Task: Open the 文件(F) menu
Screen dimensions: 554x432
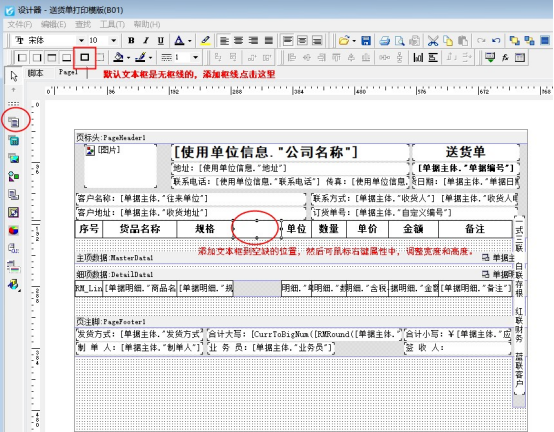Action: [20, 24]
